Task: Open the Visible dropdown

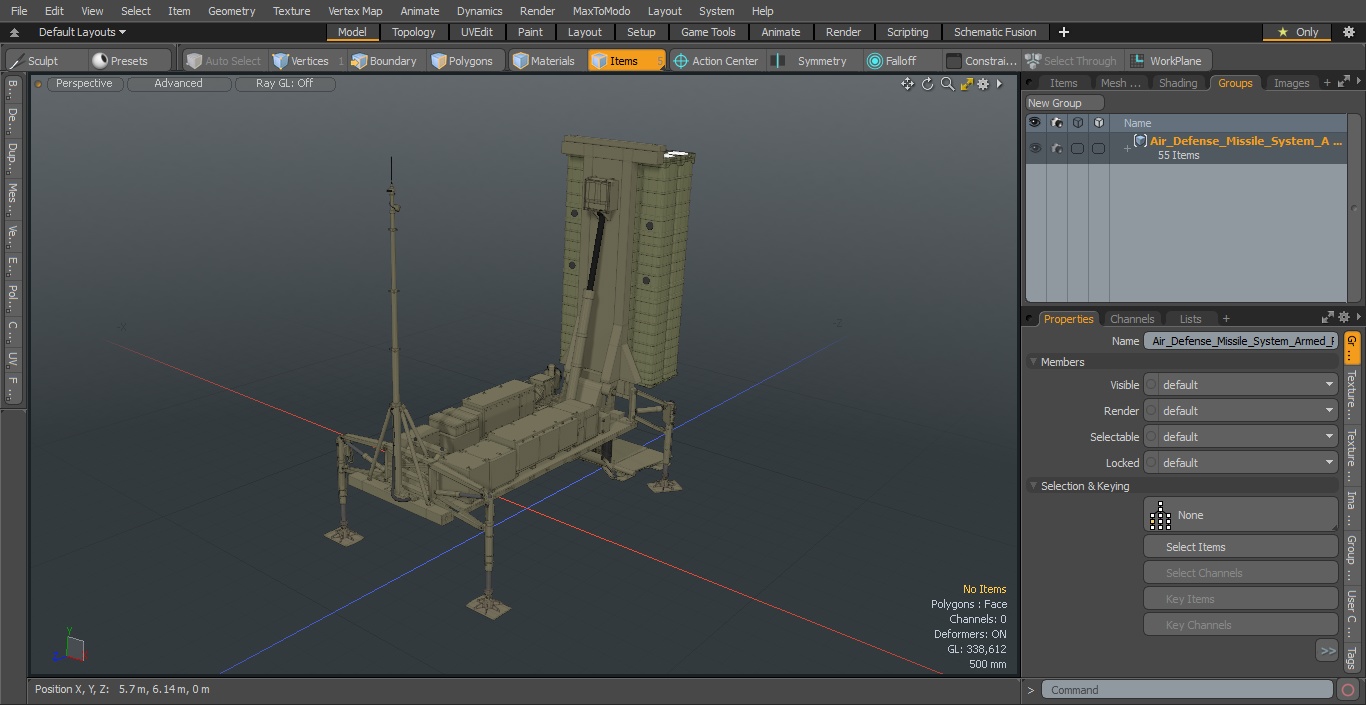Action: pyautogui.click(x=1240, y=385)
